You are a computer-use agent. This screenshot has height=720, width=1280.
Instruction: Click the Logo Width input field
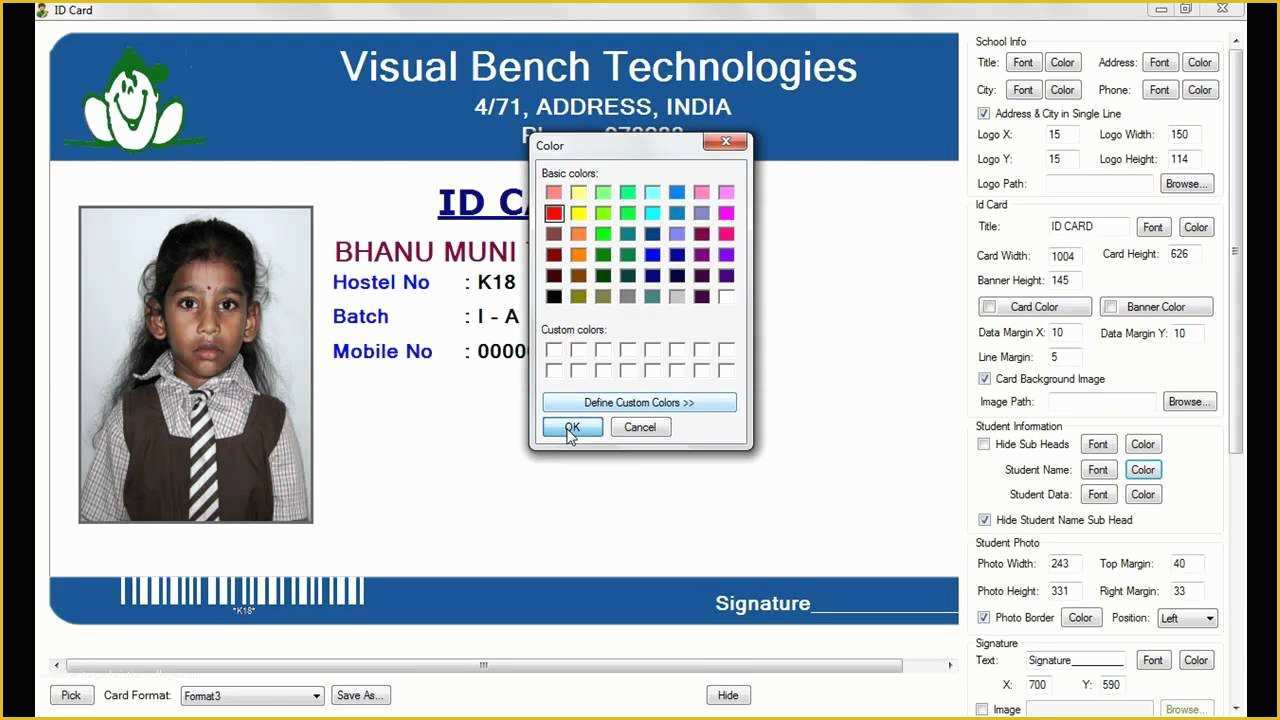click(x=1184, y=134)
